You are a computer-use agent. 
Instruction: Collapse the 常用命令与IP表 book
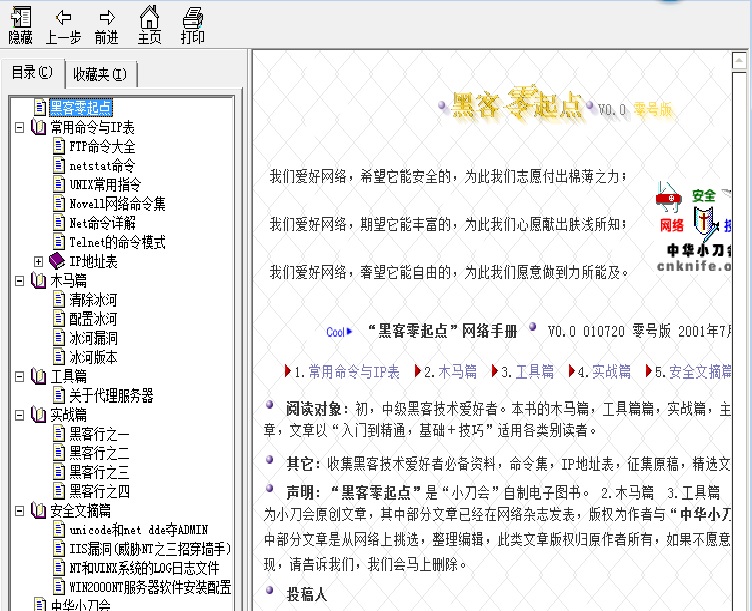(20, 127)
